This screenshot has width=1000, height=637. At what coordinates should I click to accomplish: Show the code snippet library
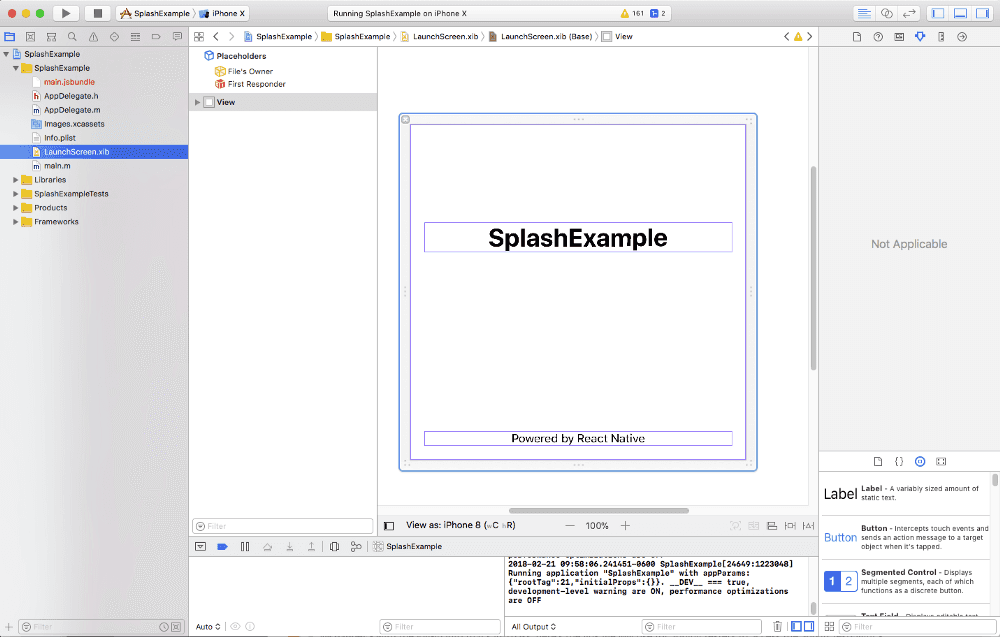[x=899, y=462]
